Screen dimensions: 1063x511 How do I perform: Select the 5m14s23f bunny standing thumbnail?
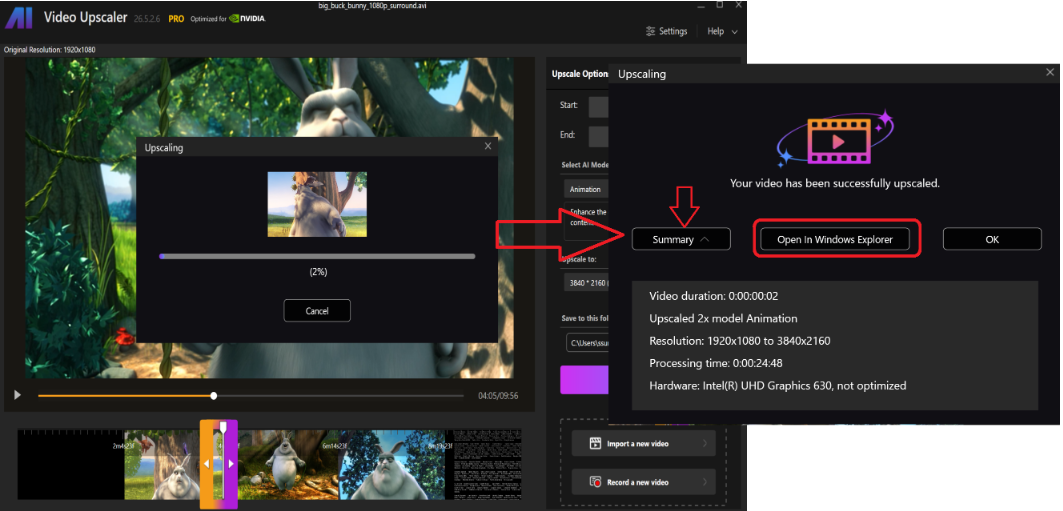click(x=288, y=464)
